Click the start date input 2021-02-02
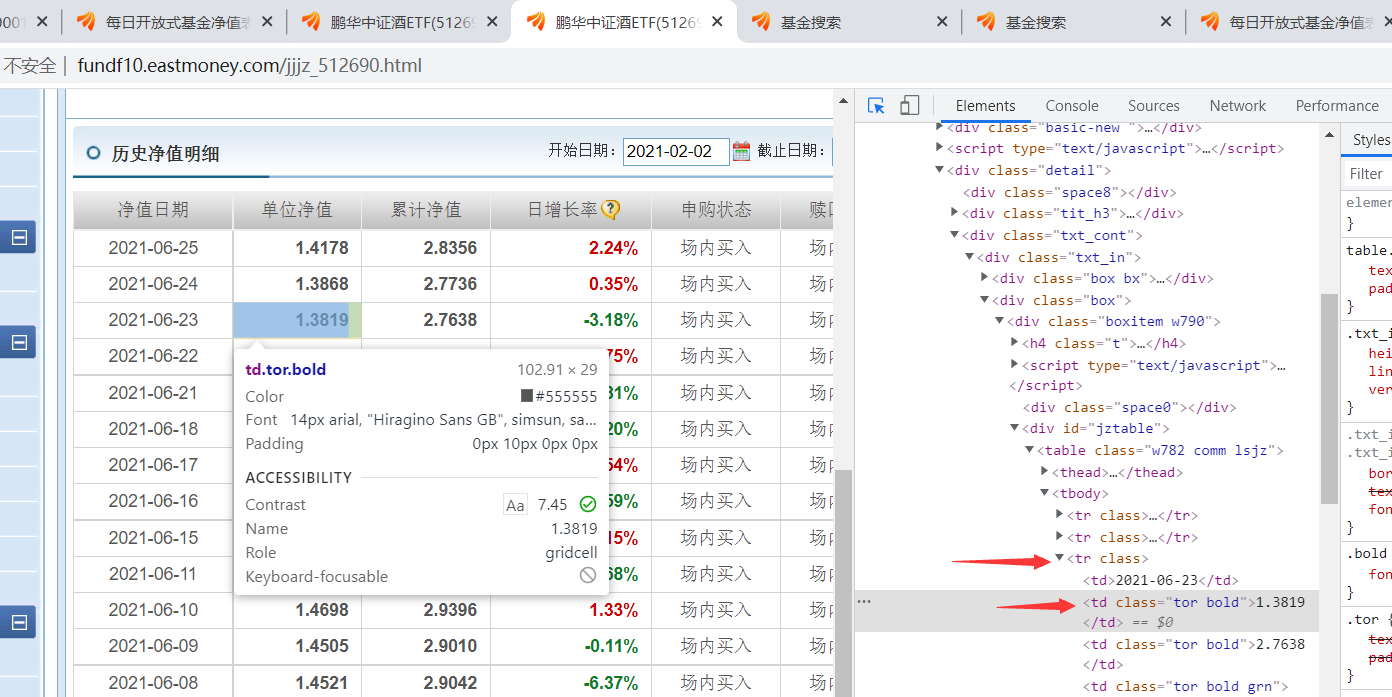 [x=676, y=151]
